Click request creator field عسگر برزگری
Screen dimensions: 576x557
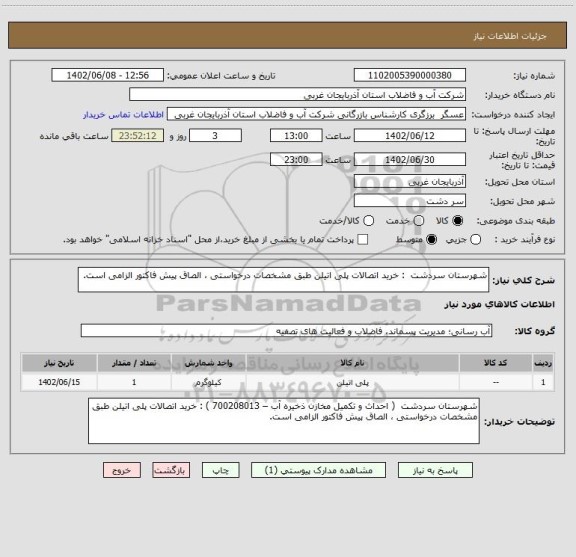[x=316, y=114]
